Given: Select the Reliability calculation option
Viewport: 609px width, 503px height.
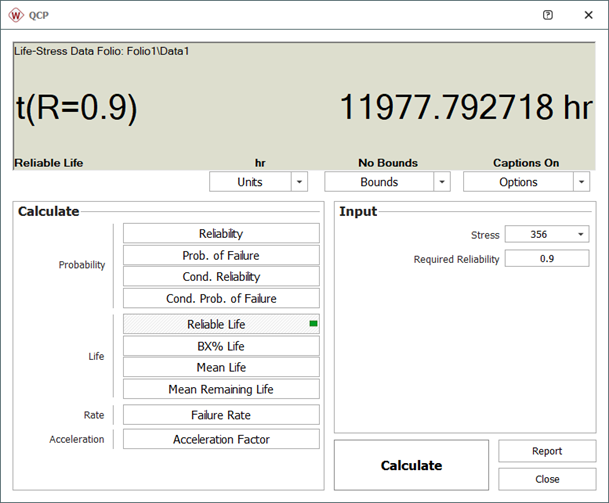Looking at the screenshot, I should pyautogui.click(x=221, y=233).
